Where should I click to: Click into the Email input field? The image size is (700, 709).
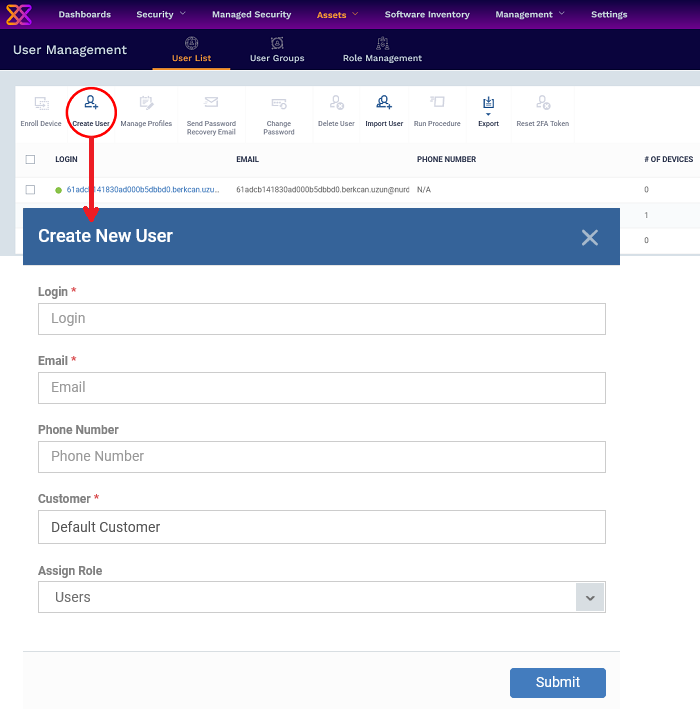coord(321,387)
